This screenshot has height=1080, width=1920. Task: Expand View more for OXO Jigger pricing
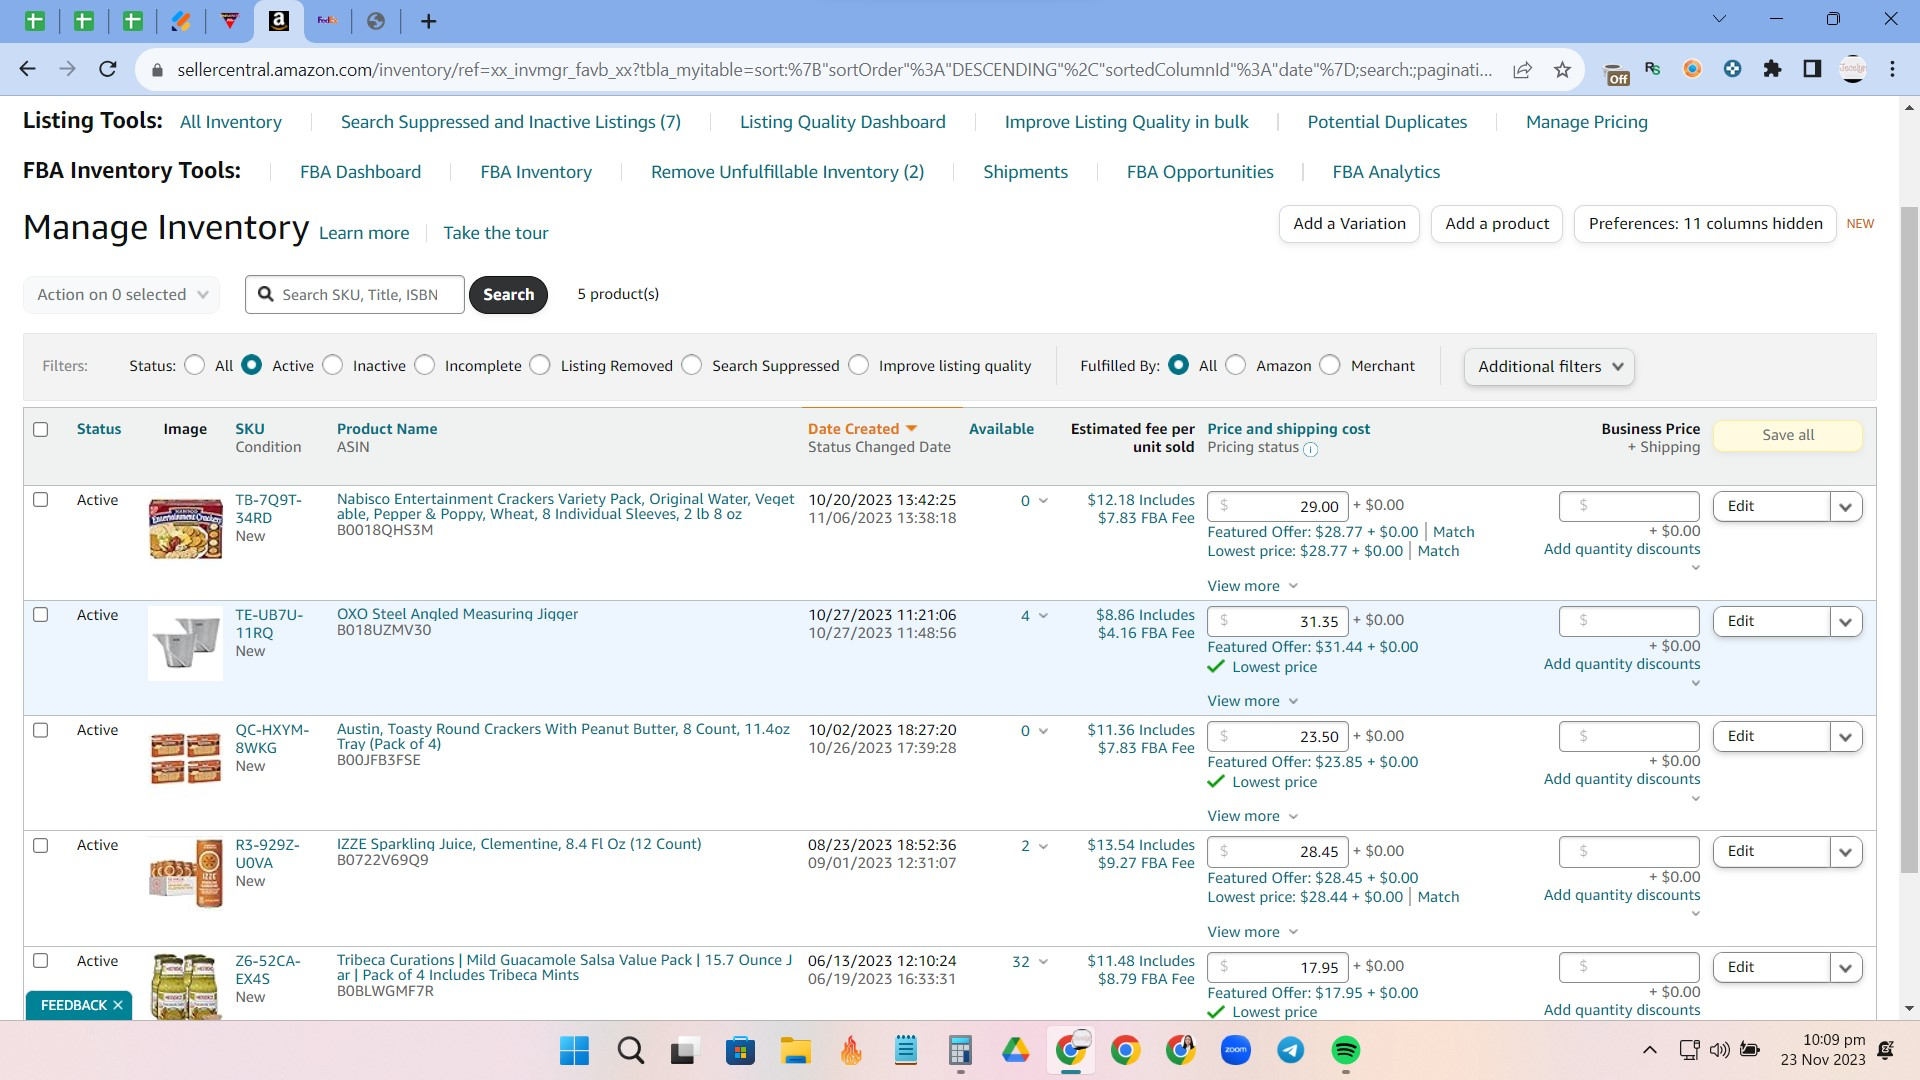coord(1253,701)
